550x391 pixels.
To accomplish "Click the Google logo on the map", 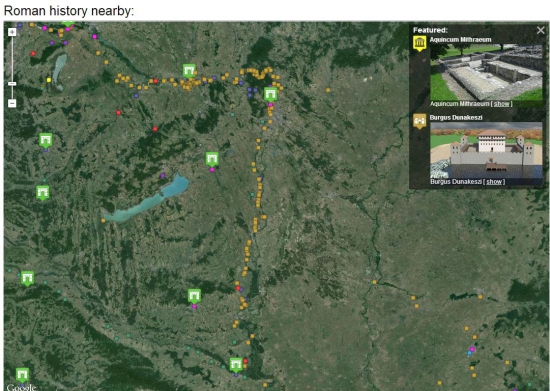I will pyautogui.click(x=21, y=387).
